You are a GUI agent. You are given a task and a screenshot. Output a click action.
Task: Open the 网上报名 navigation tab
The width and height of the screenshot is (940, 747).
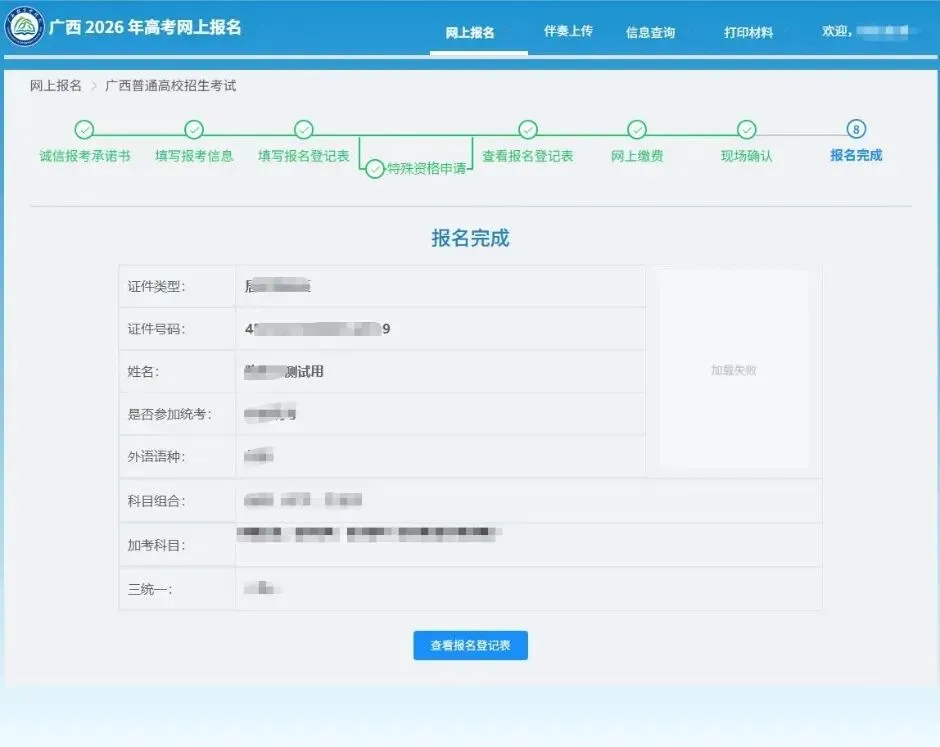tap(469, 32)
